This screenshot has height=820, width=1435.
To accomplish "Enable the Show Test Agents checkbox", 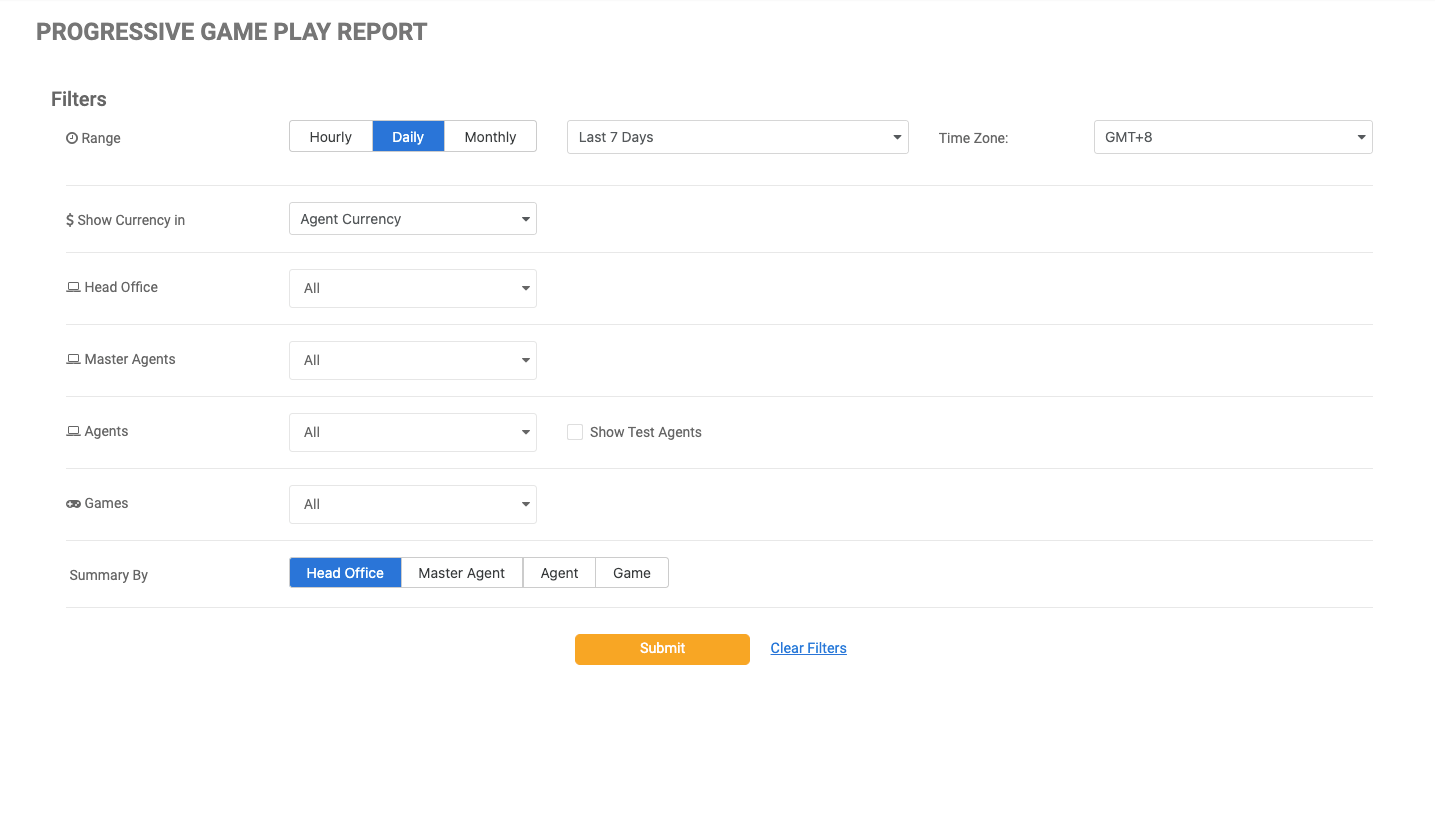I will point(575,432).
